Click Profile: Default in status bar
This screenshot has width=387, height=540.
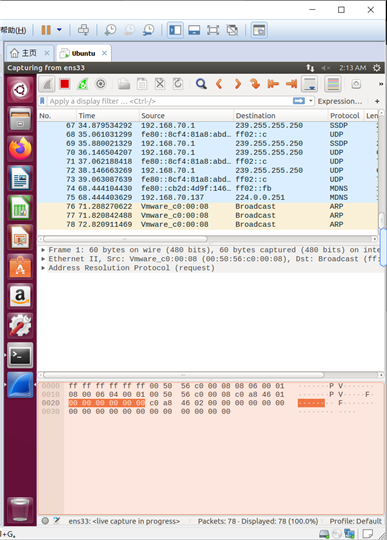coord(355,521)
